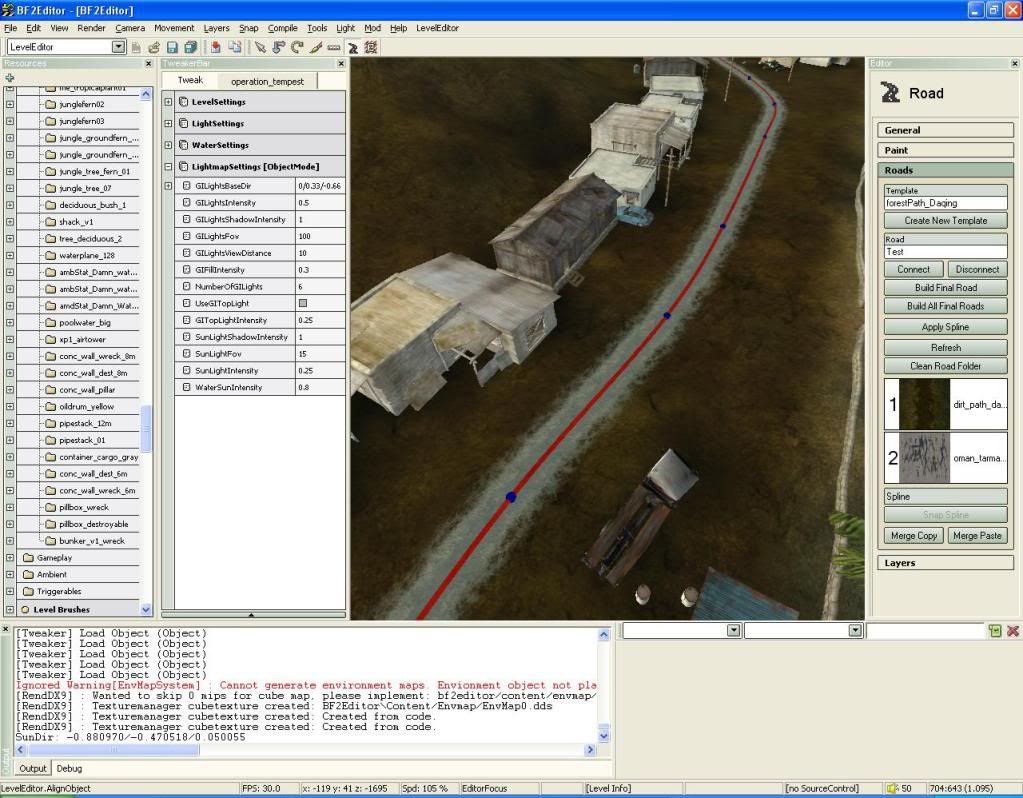Screen dimensions: 1023x798
Task: Open the Compile menu
Action: (x=283, y=28)
